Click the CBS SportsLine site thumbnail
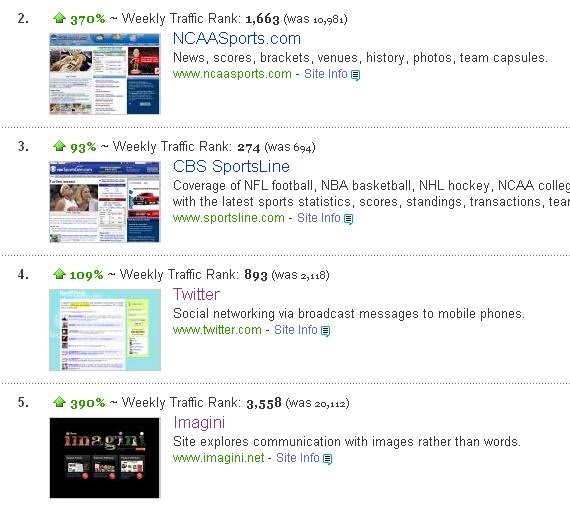Image resolution: width=570 pixels, height=508 pixels. point(105,202)
